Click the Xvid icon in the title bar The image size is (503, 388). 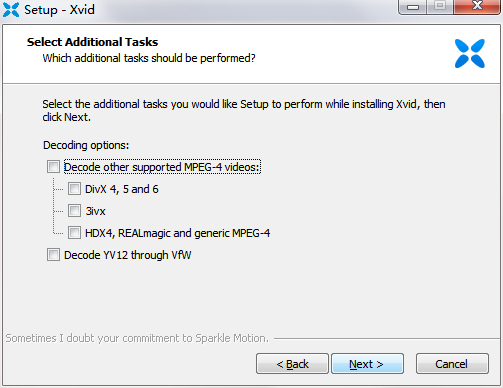(x=11, y=10)
